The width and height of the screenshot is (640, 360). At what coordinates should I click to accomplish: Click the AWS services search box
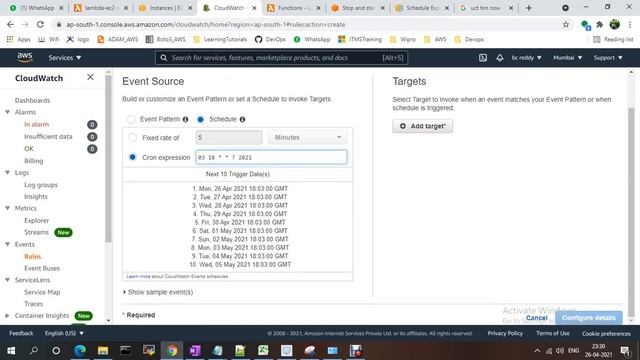point(281,58)
